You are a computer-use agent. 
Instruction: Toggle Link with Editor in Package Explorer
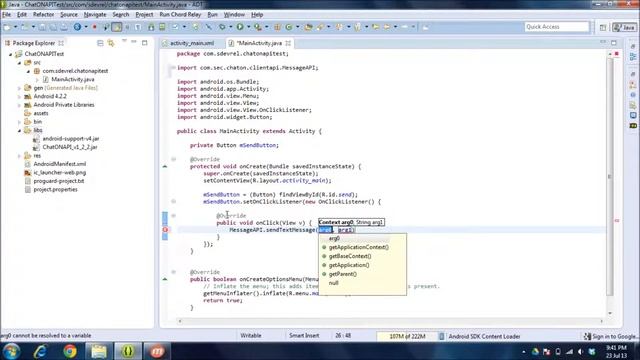coord(111,43)
